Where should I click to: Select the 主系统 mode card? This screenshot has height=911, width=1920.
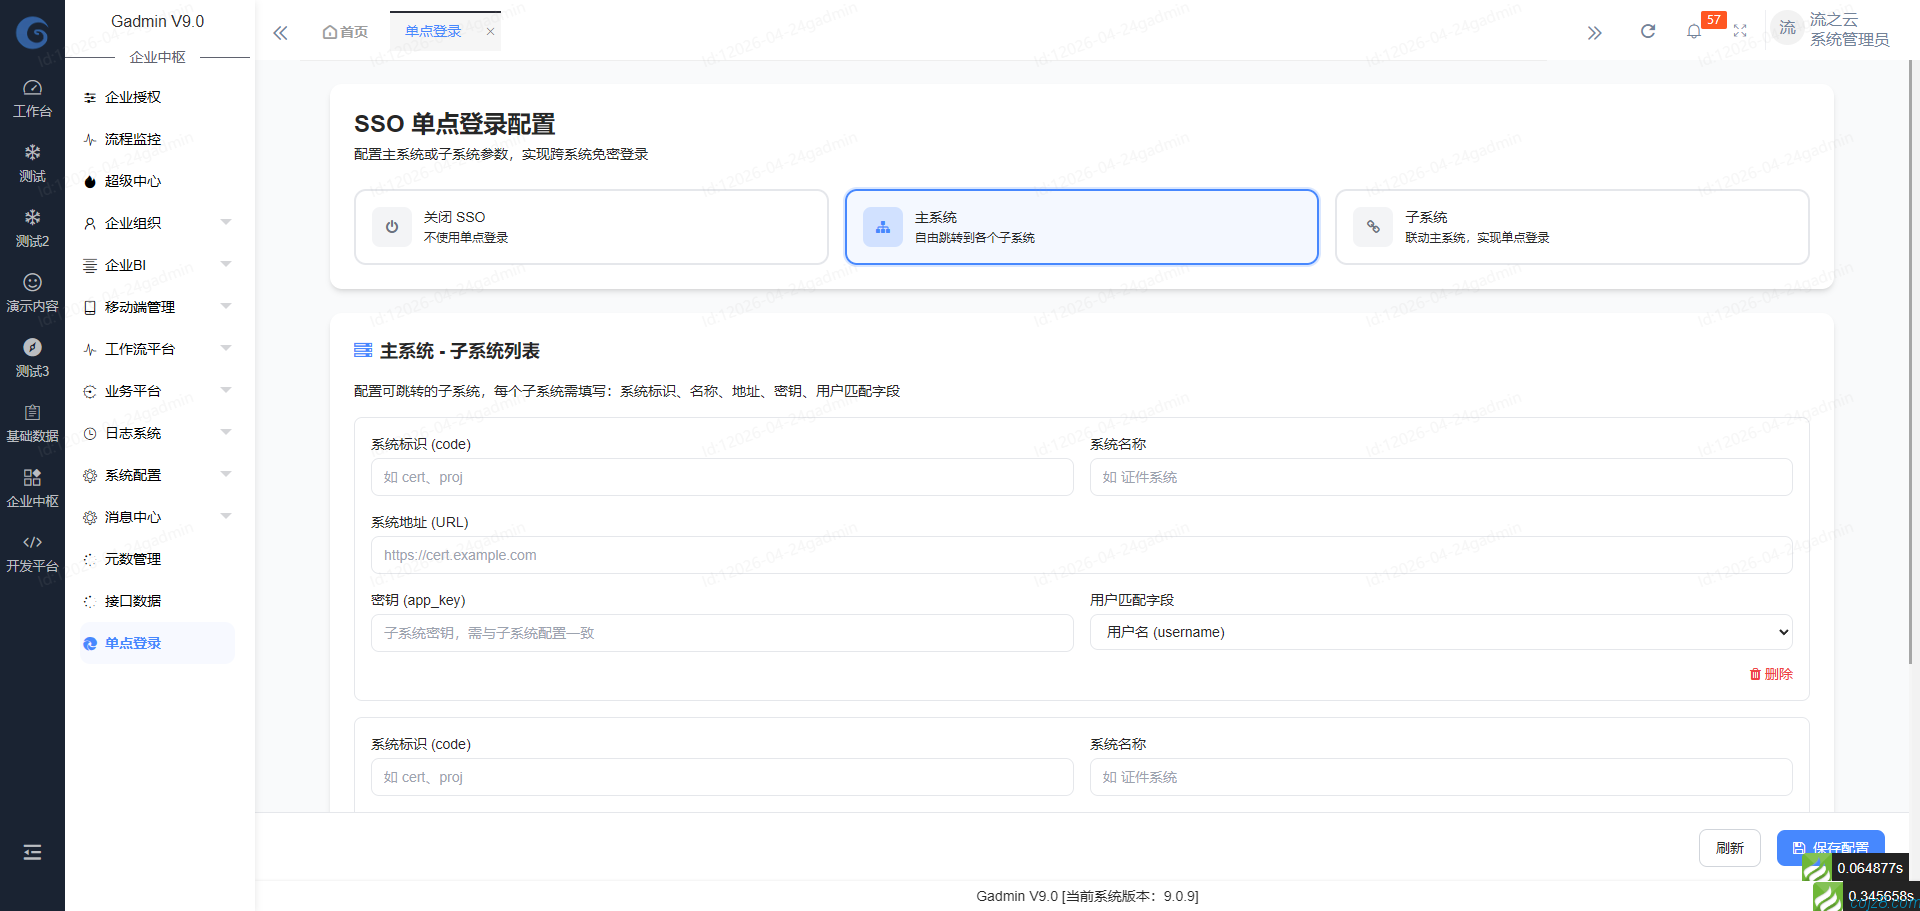pos(1081,227)
